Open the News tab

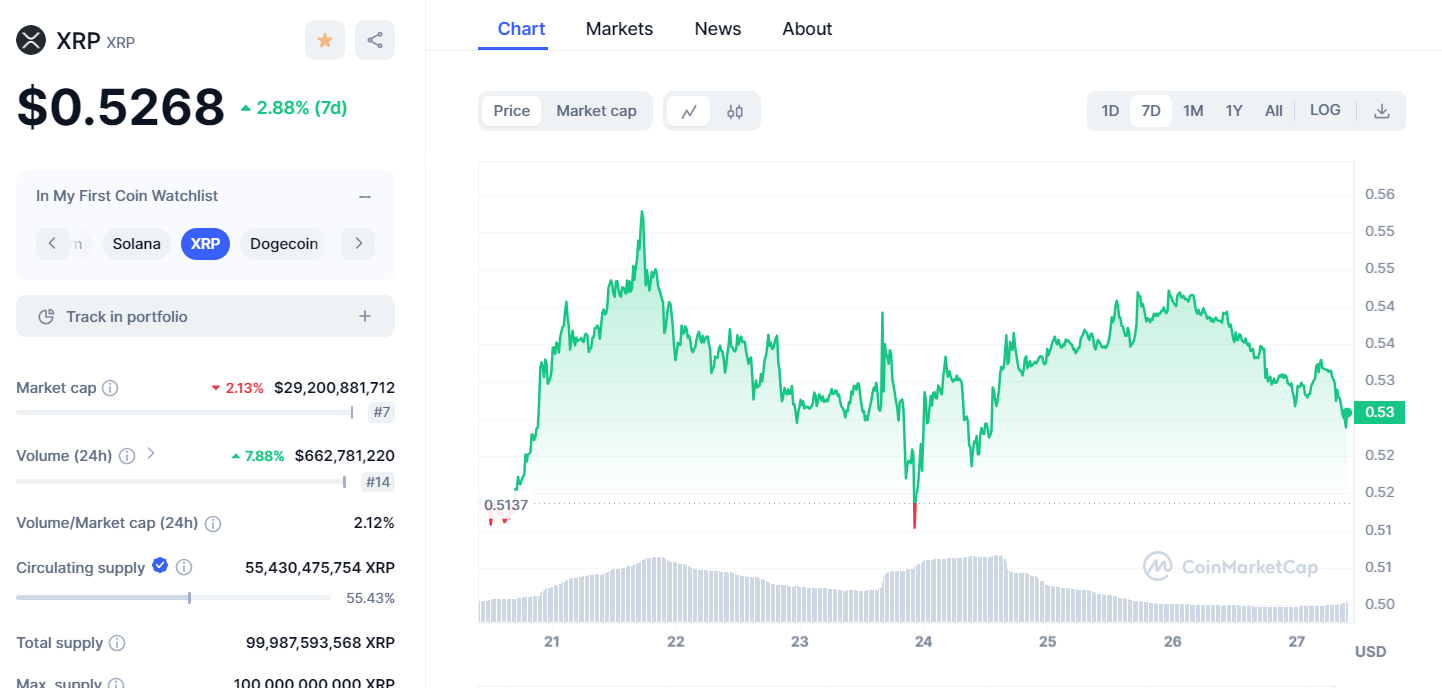tap(718, 29)
